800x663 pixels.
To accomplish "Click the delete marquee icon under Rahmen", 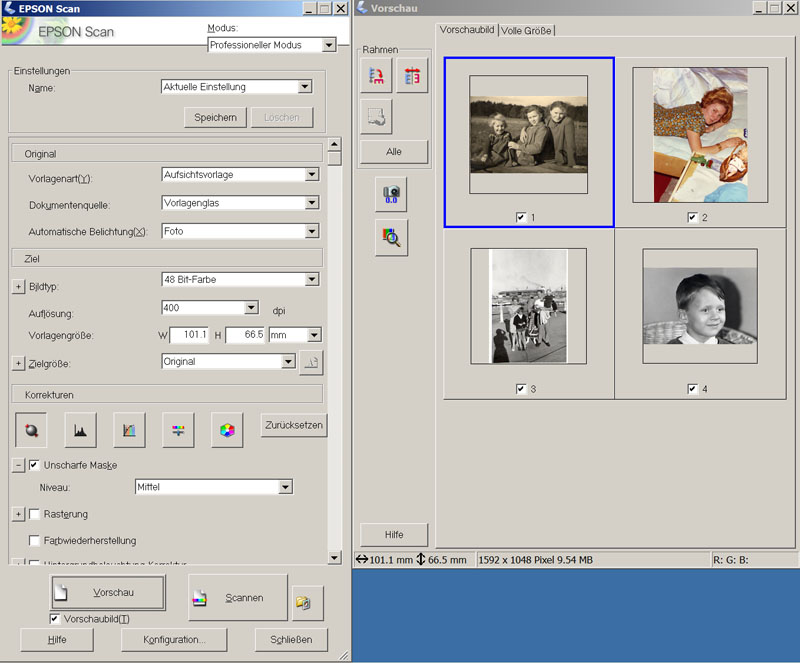I will (x=376, y=116).
